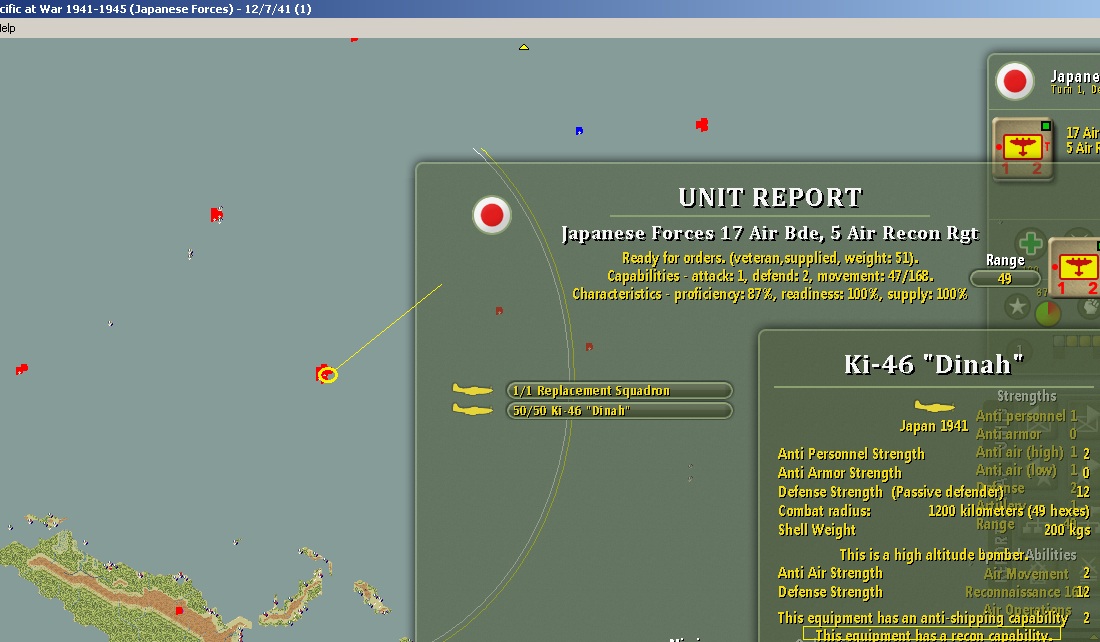Click the star icon in the side panel
1100x642 pixels.
coord(1017,306)
